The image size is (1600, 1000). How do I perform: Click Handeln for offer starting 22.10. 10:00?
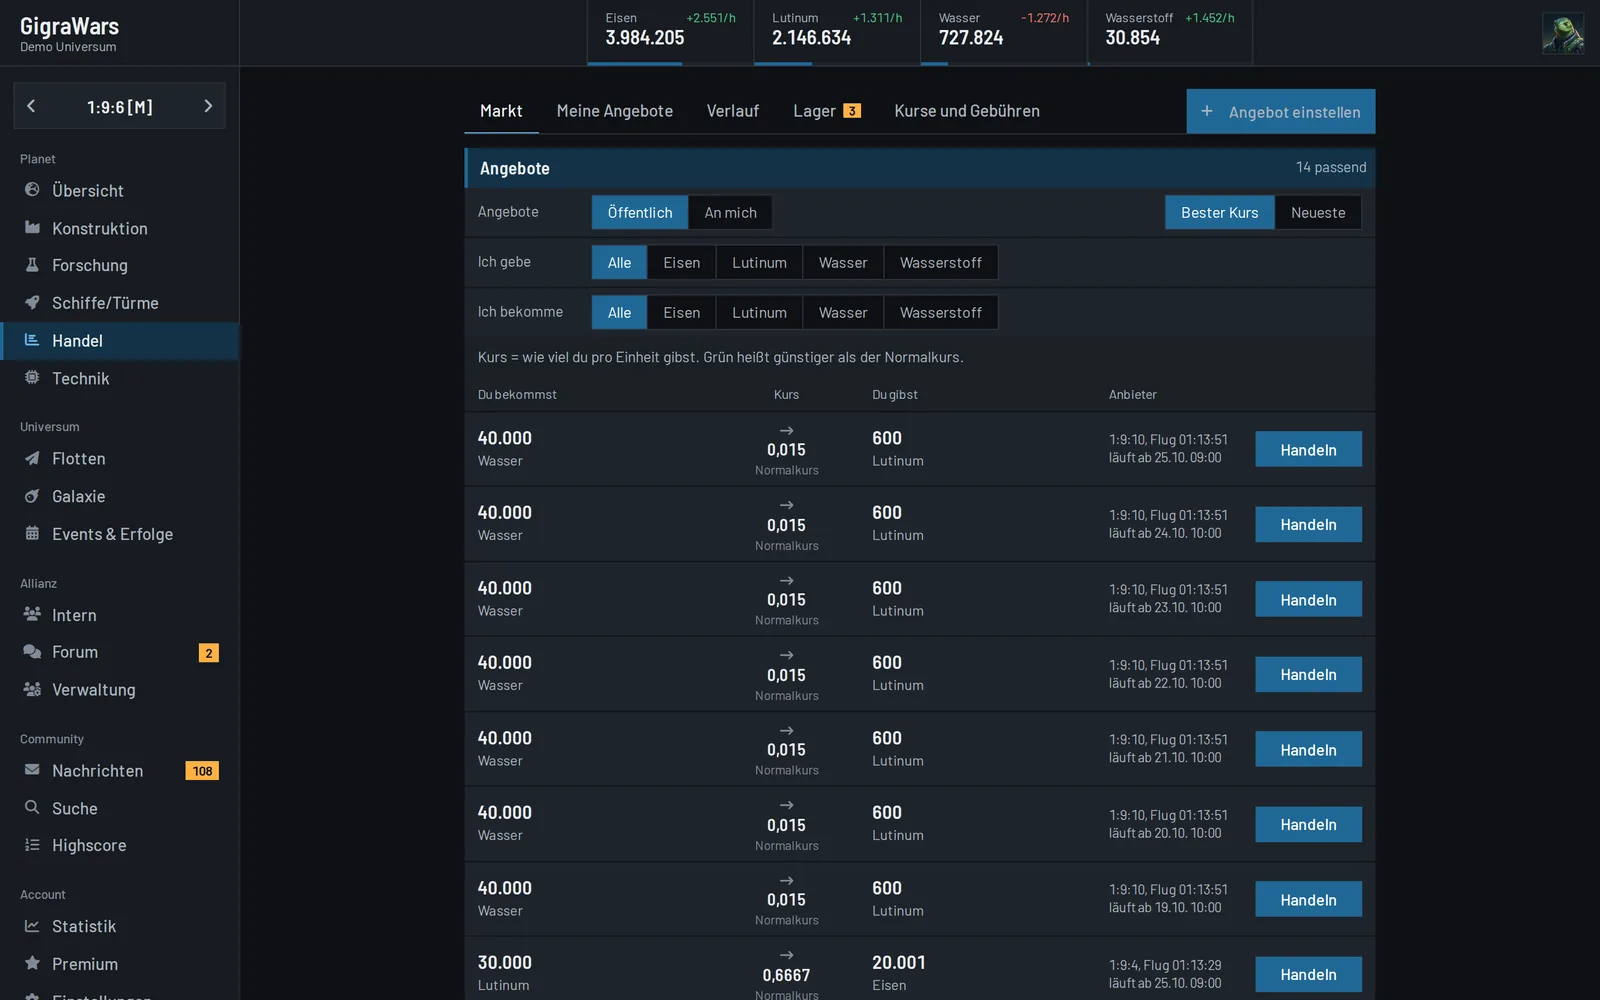point(1308,674)
